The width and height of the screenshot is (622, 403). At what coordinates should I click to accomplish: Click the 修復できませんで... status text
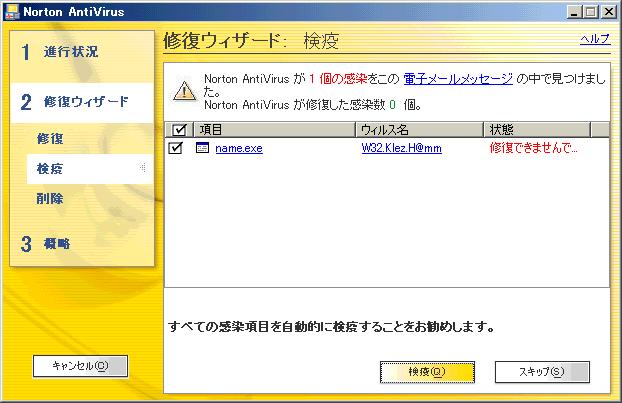pos(534,148)
